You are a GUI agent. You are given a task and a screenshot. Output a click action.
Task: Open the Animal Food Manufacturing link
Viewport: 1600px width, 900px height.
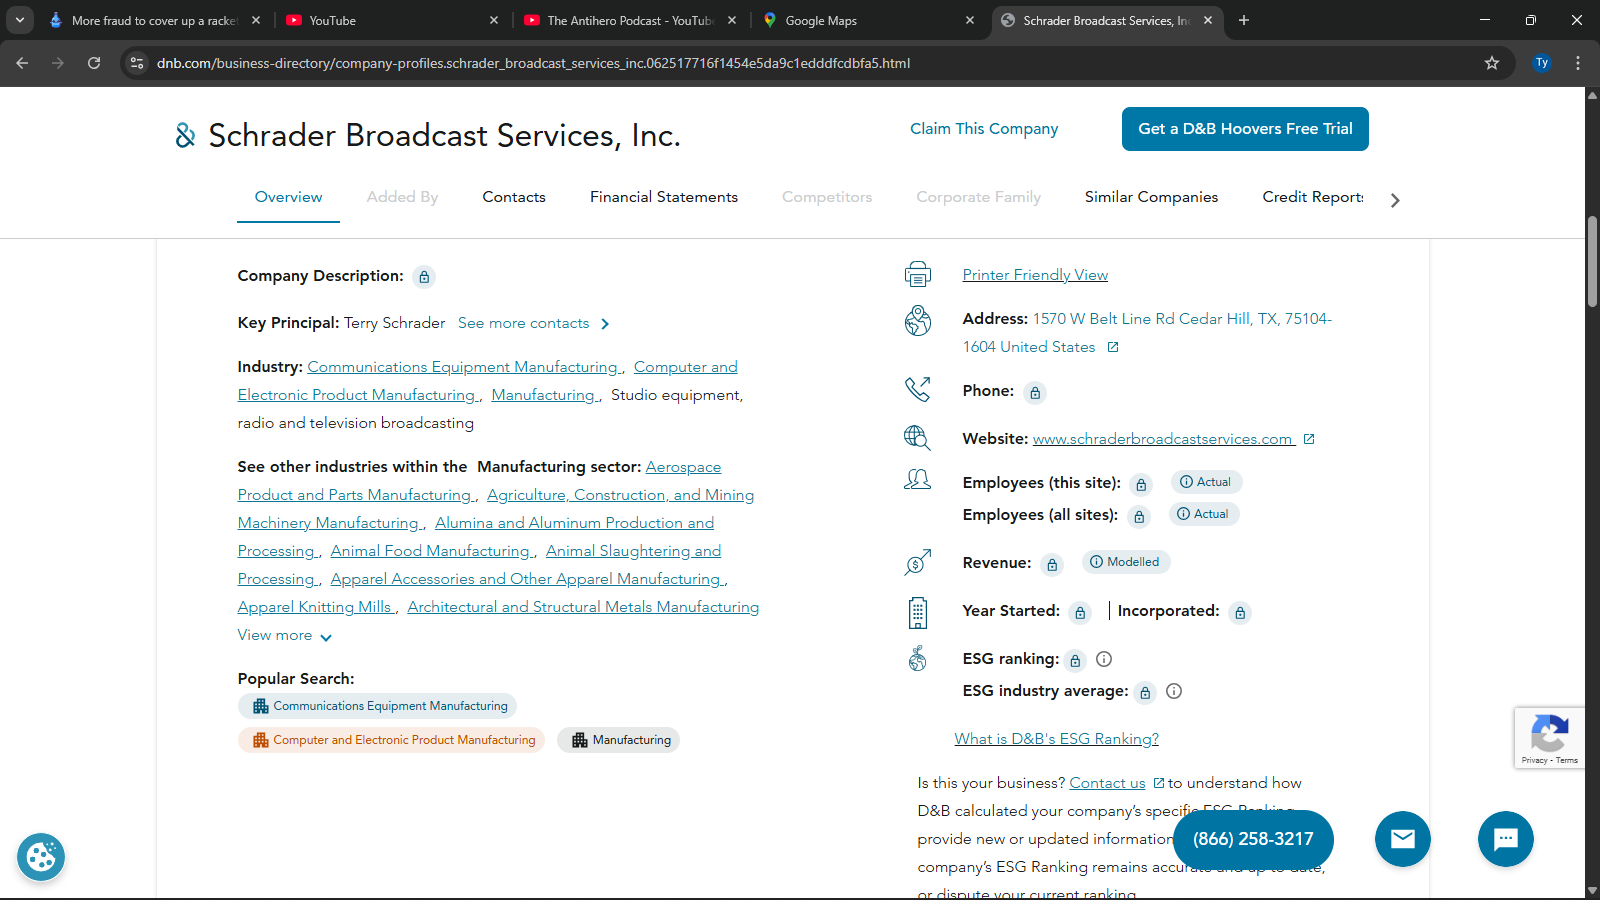(x=430, y=551)
